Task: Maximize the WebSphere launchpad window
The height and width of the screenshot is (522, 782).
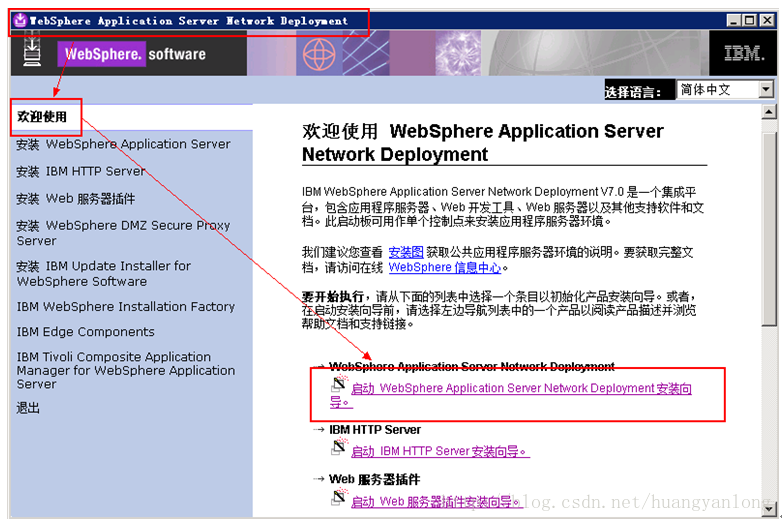Action: point(750,20)
